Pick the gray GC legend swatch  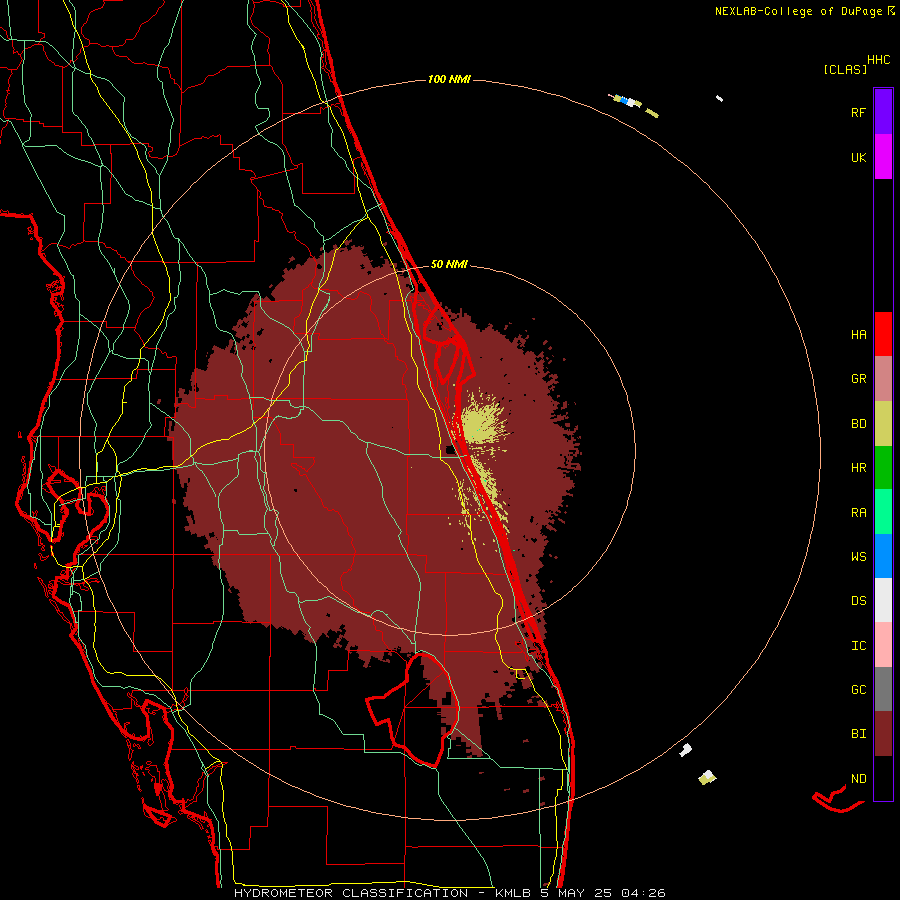pos(883,689)
